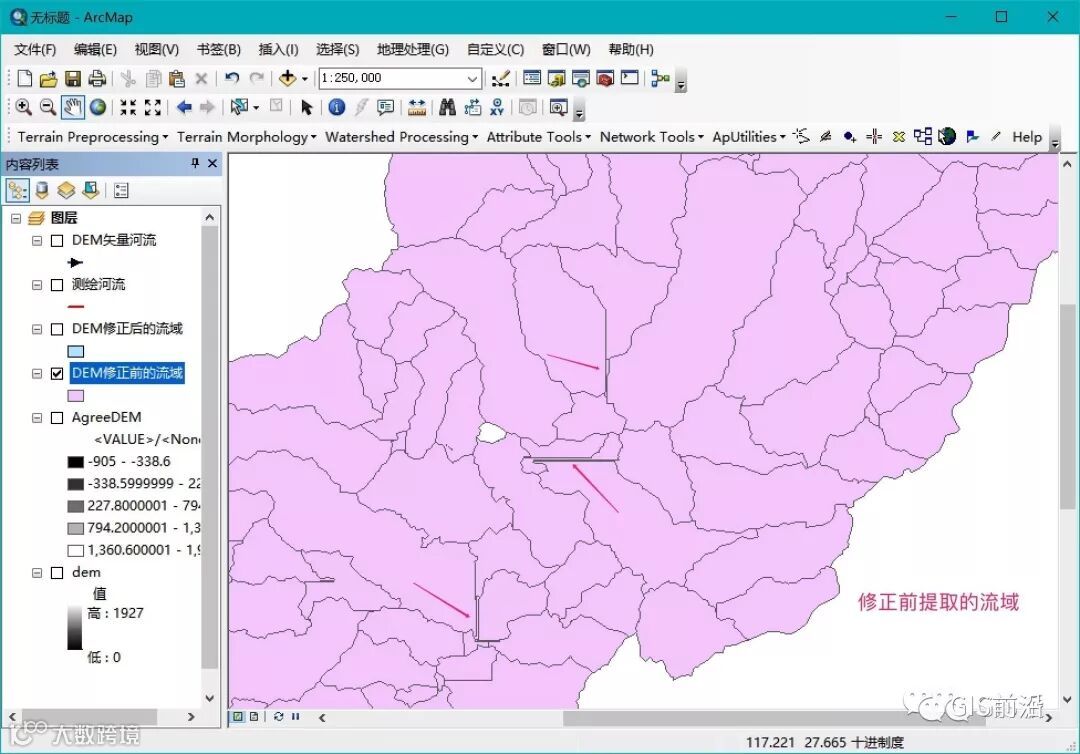Collapse the DEM矢量河流 layer legend
This screenshot has height=754, width=1080.
tap(37, 241)
